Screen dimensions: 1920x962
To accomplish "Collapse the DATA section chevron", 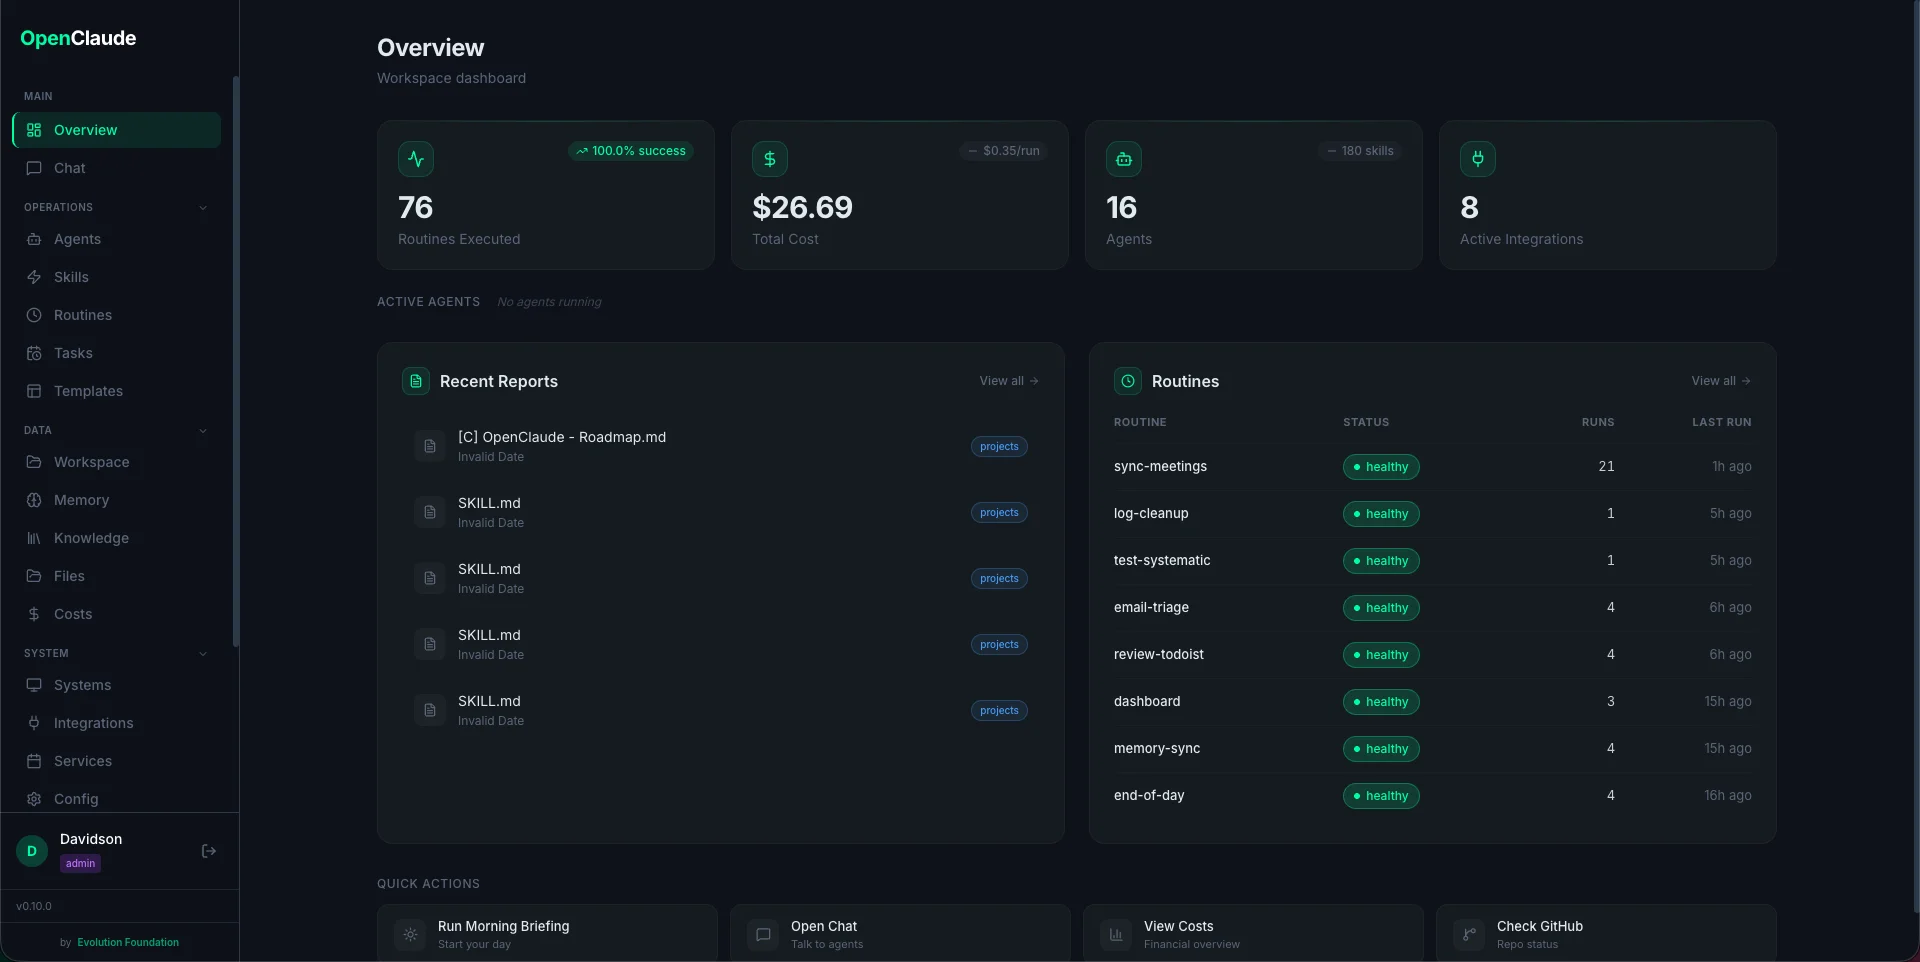I will click(x=203, y=431).
